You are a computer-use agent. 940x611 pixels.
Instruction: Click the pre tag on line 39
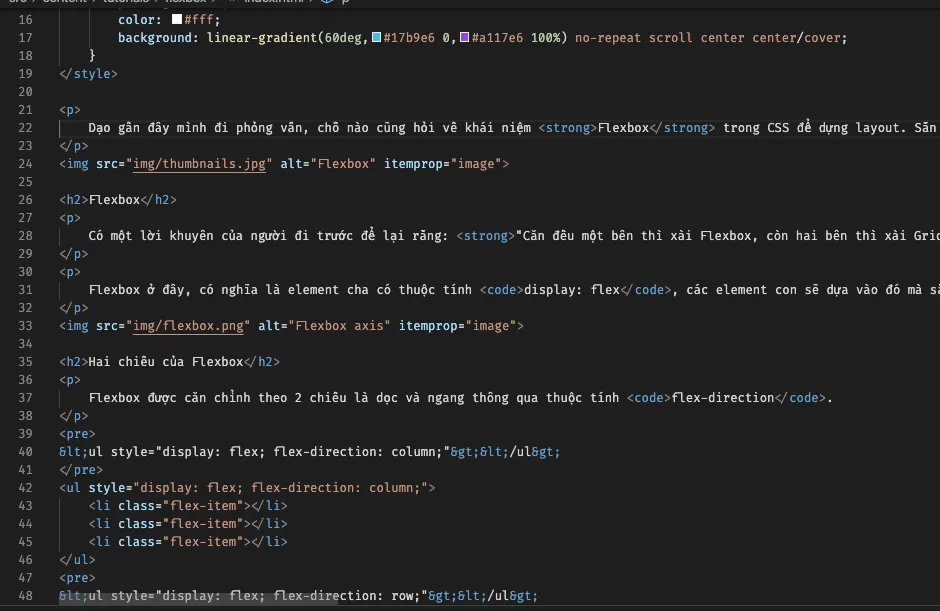coord(77,433)
